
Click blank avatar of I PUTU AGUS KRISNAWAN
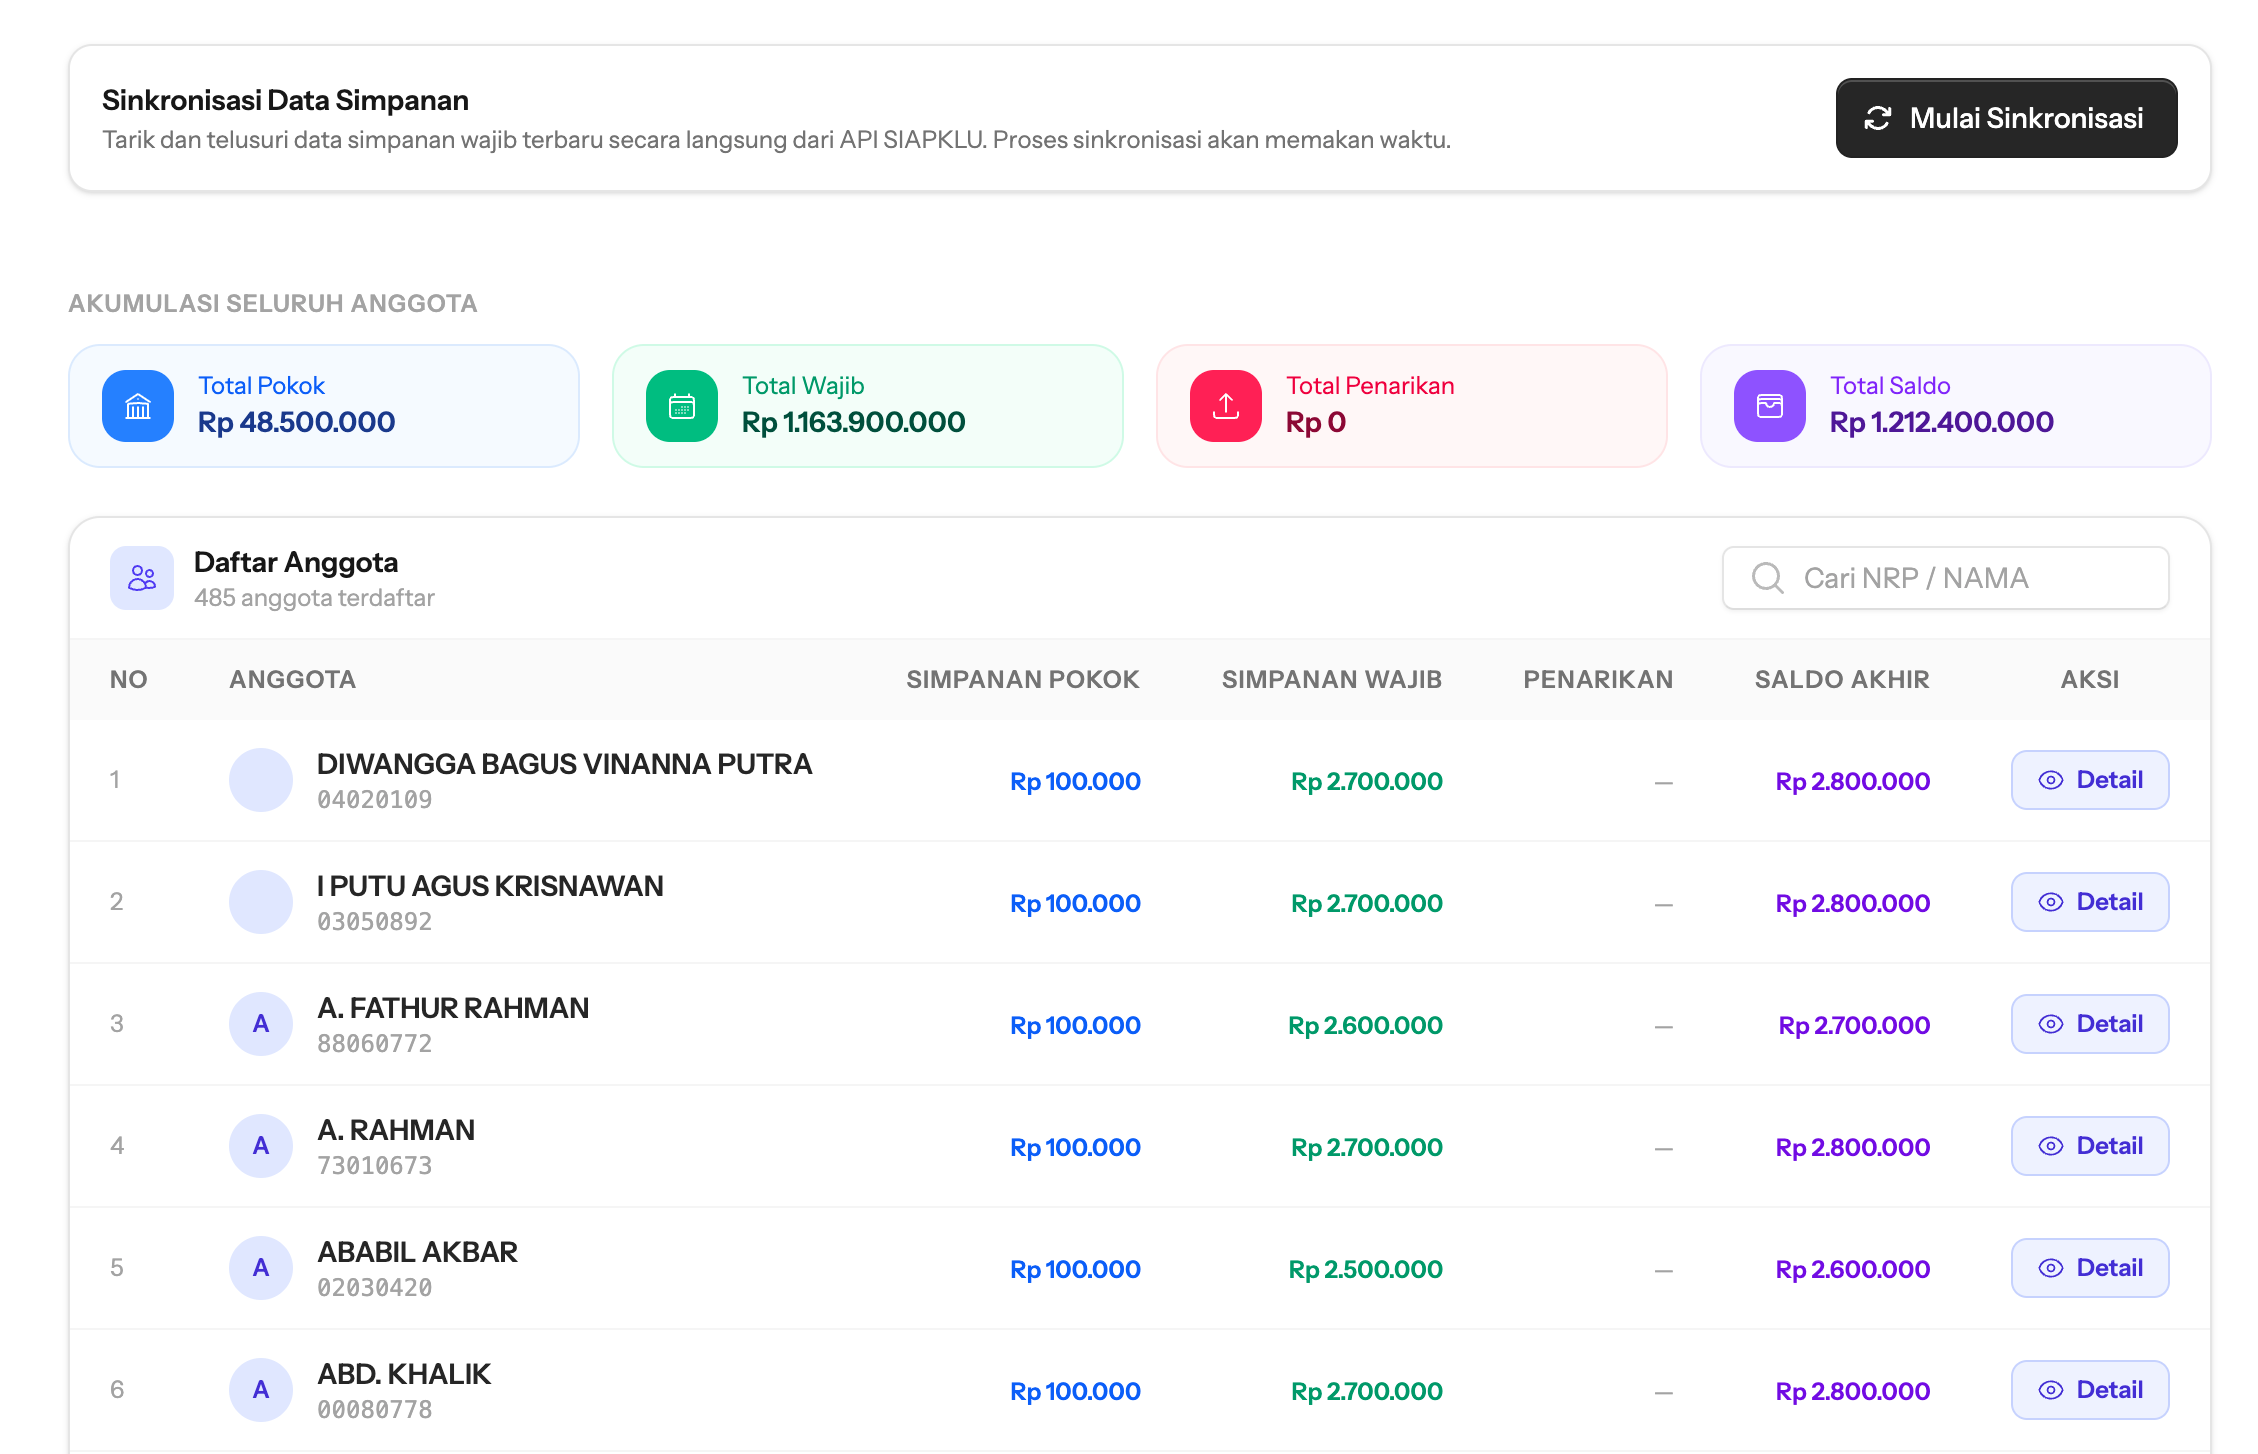click(x=261, y=902)
